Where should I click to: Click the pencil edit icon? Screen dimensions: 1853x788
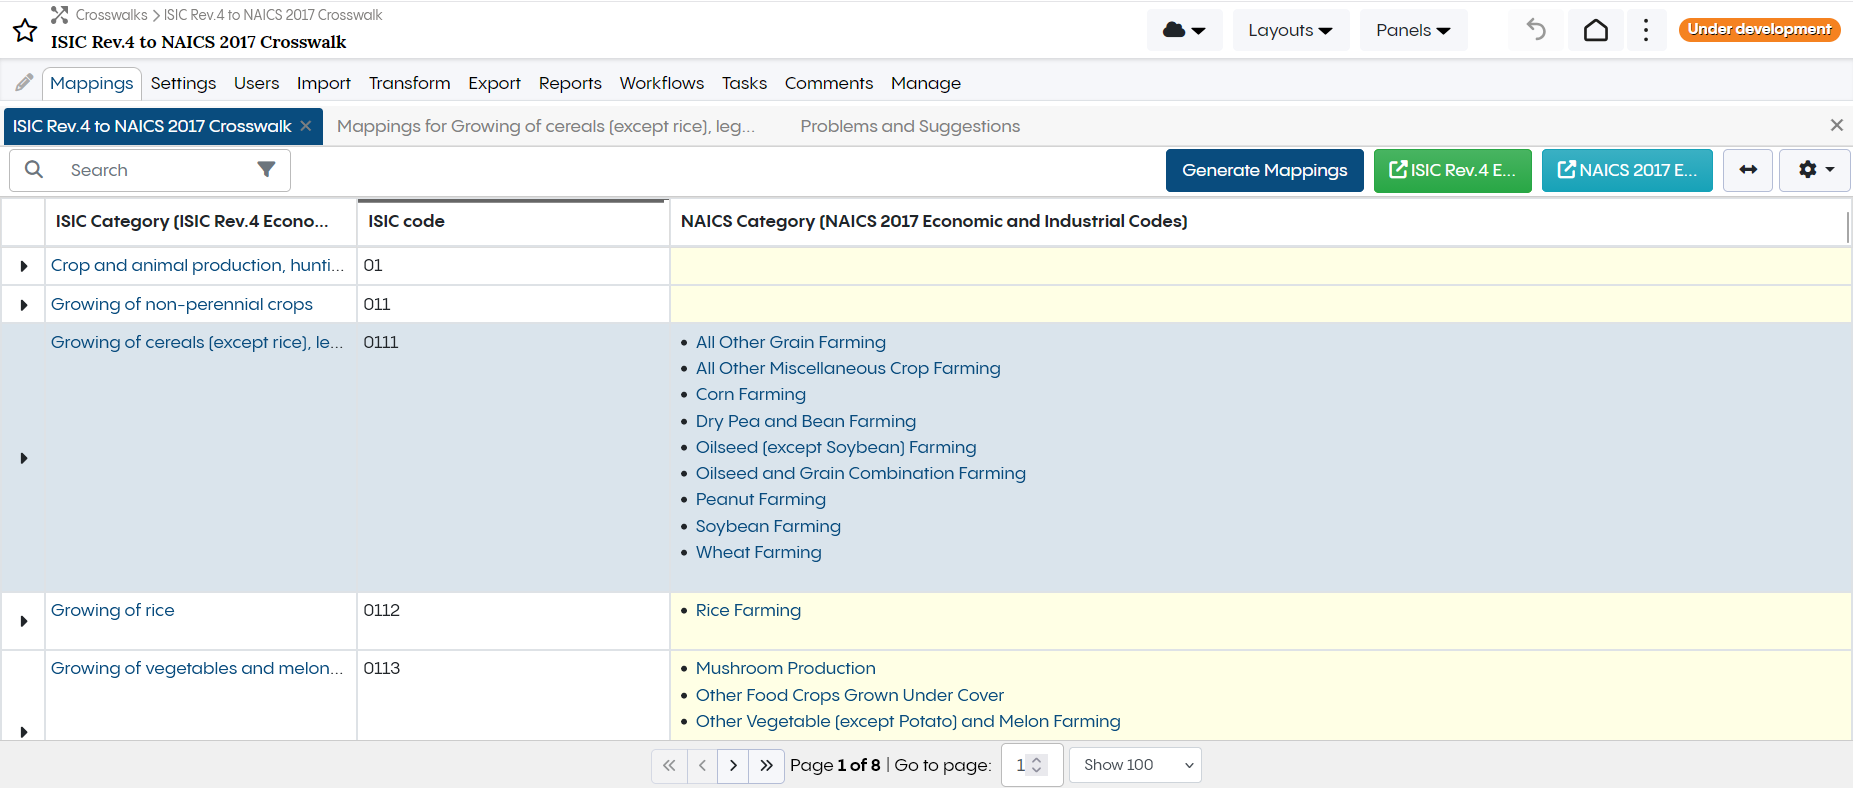tap(24, 83)
